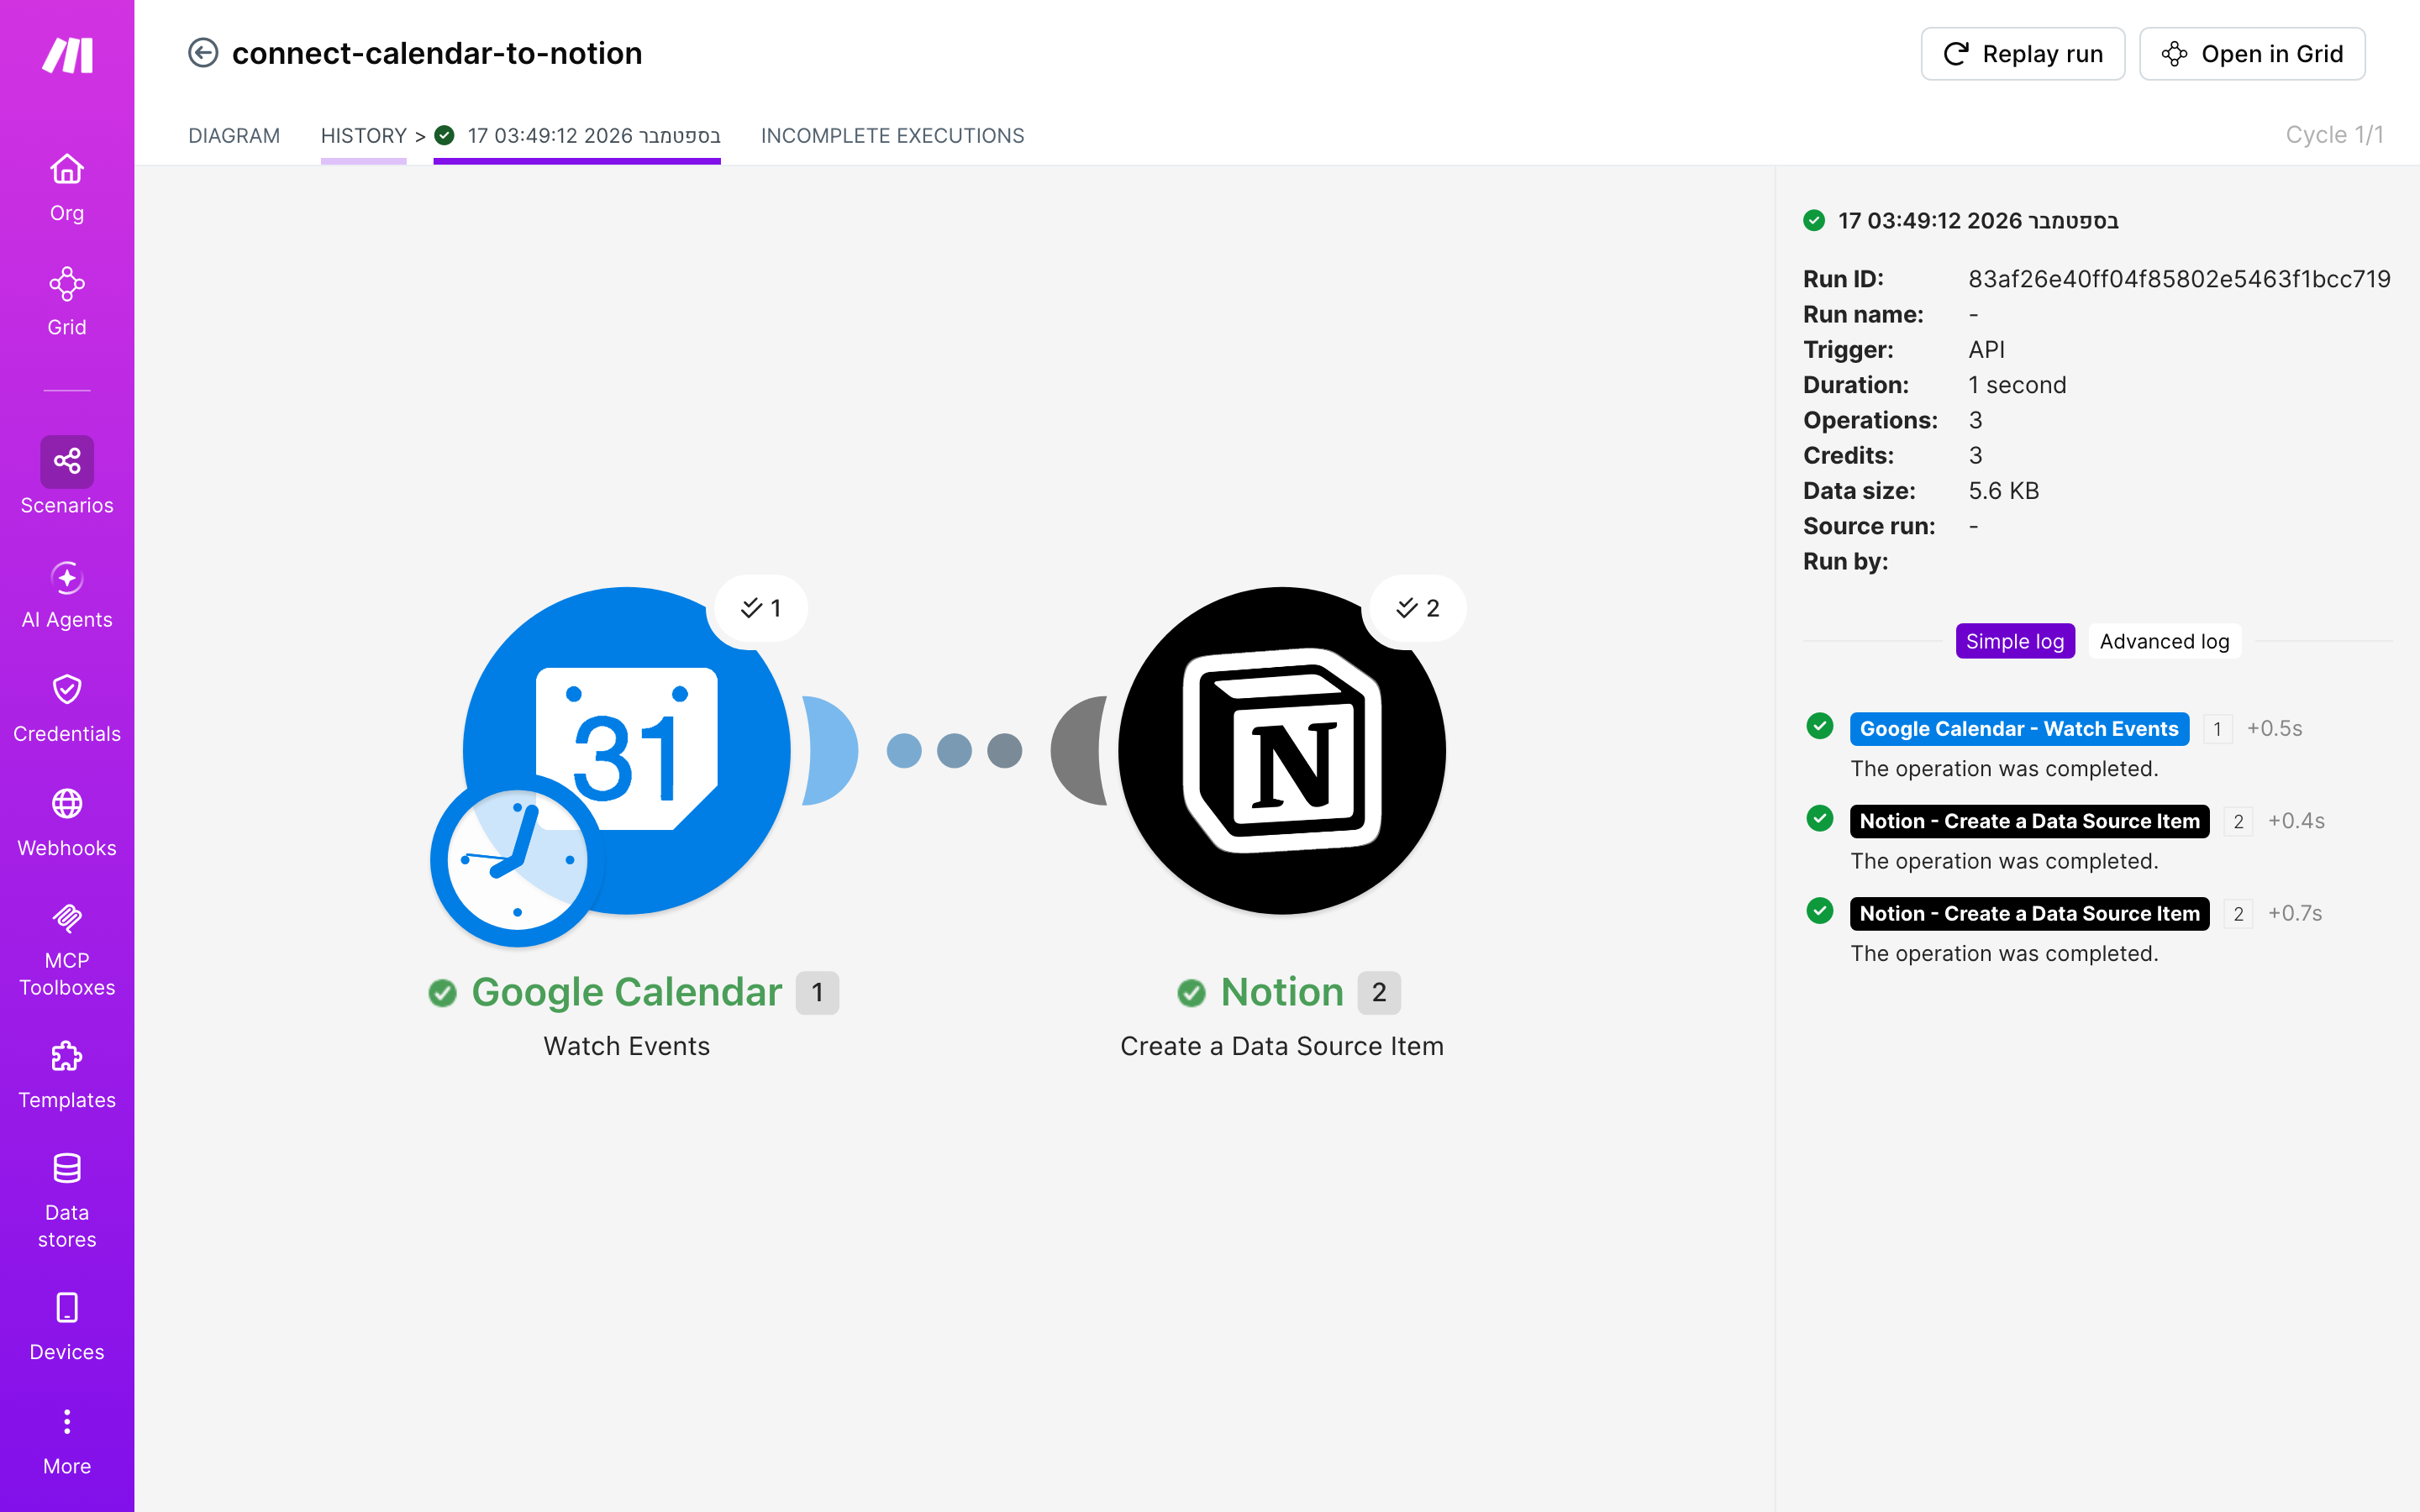Click the 5.6 KB data size value
Image resolution: width=2420 pixels, height=1512 pixels.
click(2003, 491)
